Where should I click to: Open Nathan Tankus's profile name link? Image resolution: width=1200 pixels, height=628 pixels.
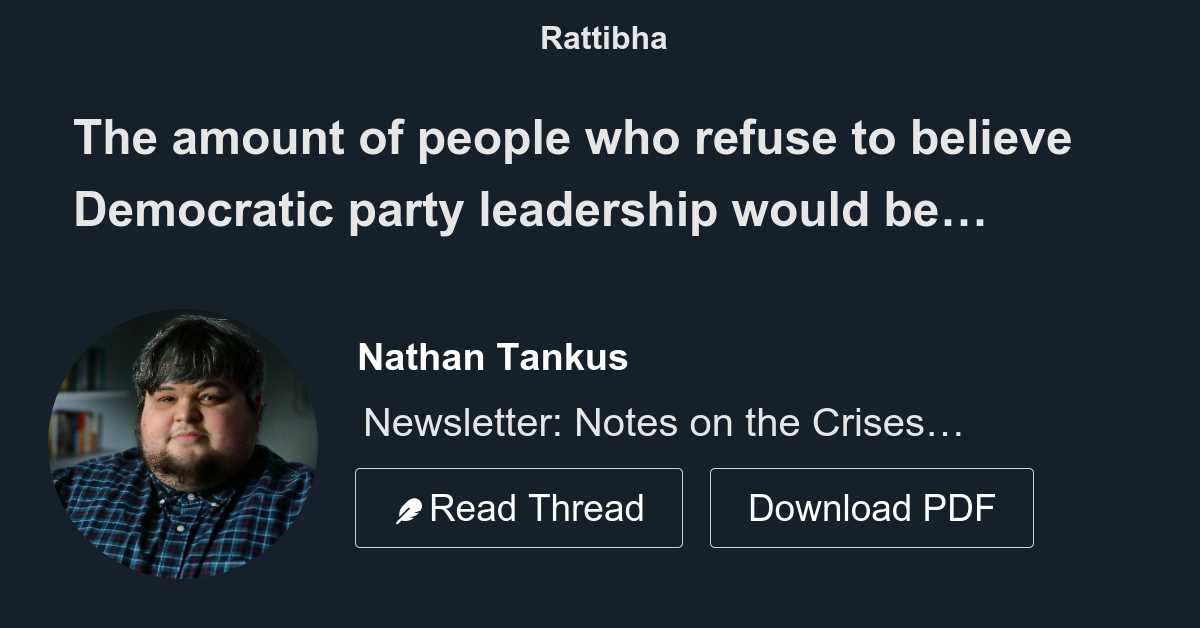click(492, 357)
